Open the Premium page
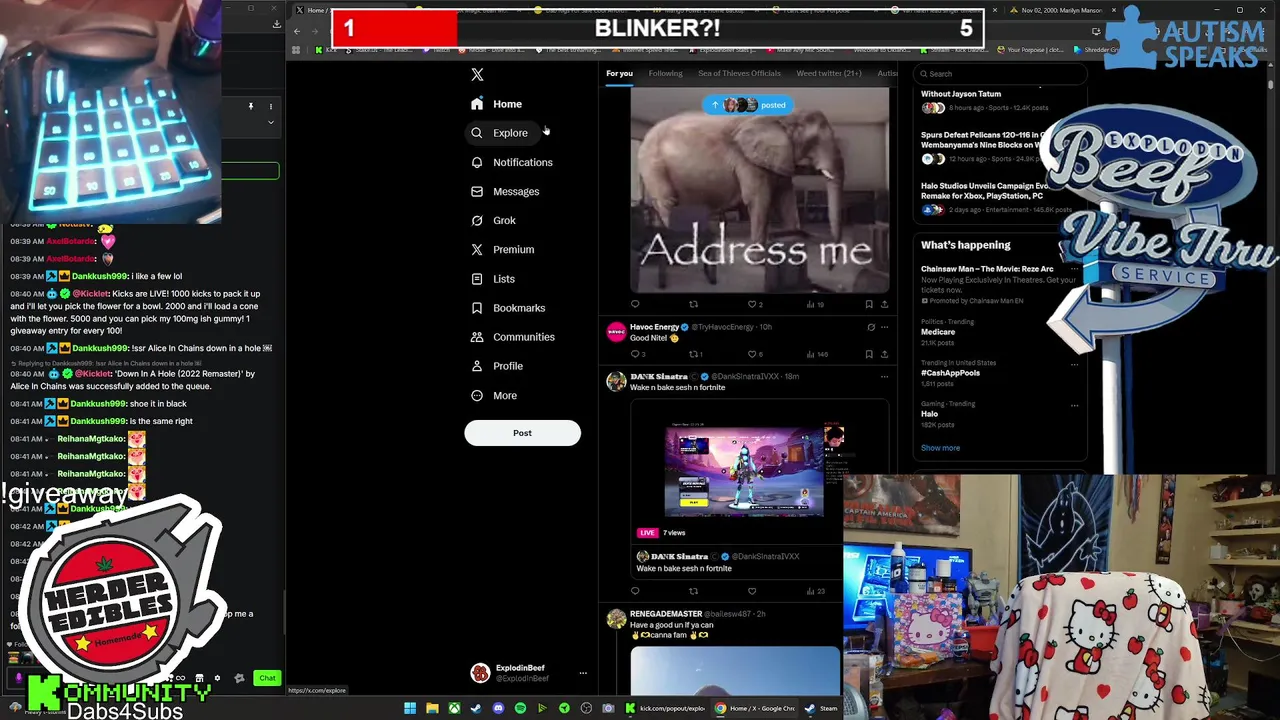Screen dimensions: 1280x720 point(502,249)
